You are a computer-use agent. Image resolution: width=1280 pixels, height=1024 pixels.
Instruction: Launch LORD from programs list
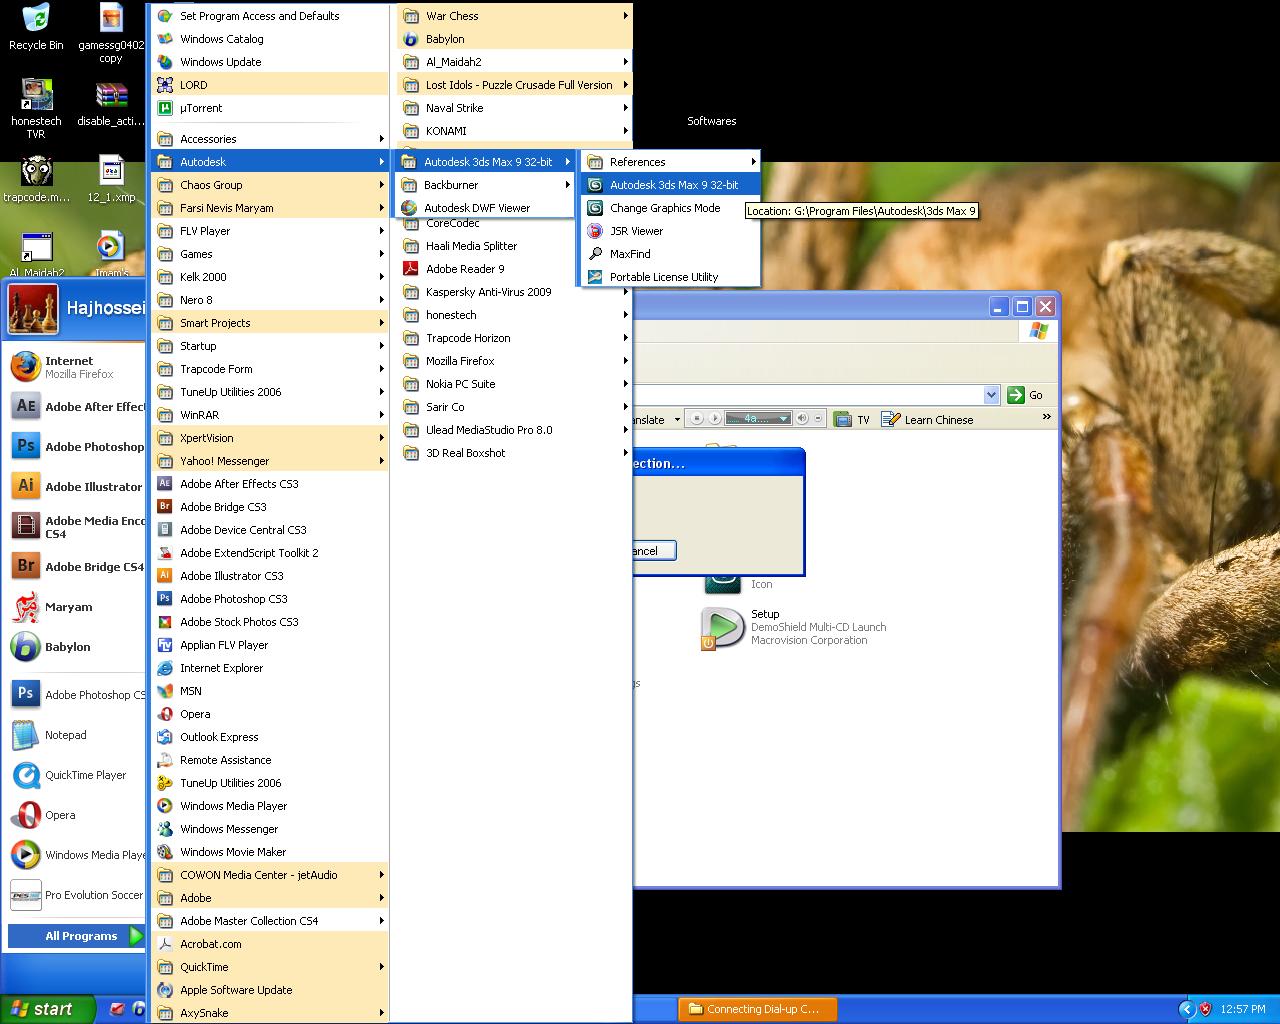270,85
